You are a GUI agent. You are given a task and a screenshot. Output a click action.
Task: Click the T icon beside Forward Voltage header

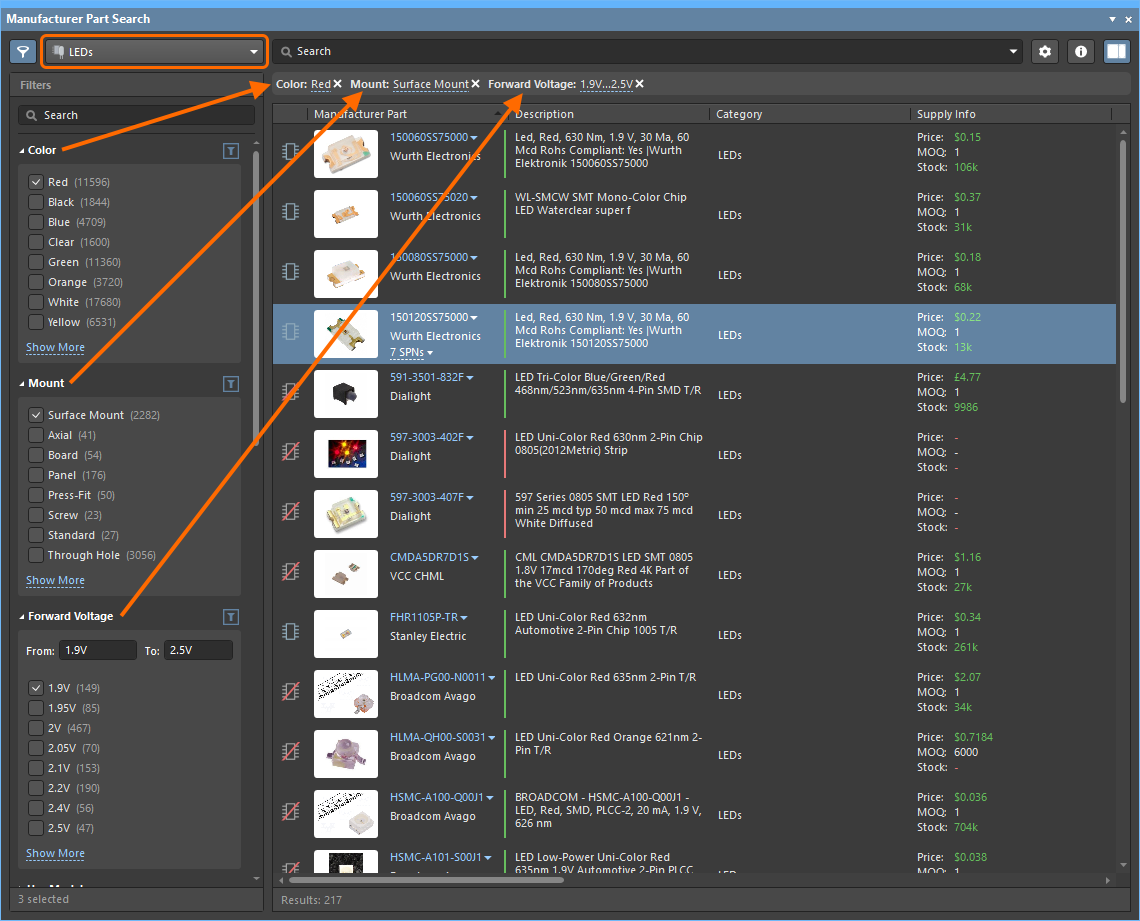pyautogui.click(x=231, y=616)
